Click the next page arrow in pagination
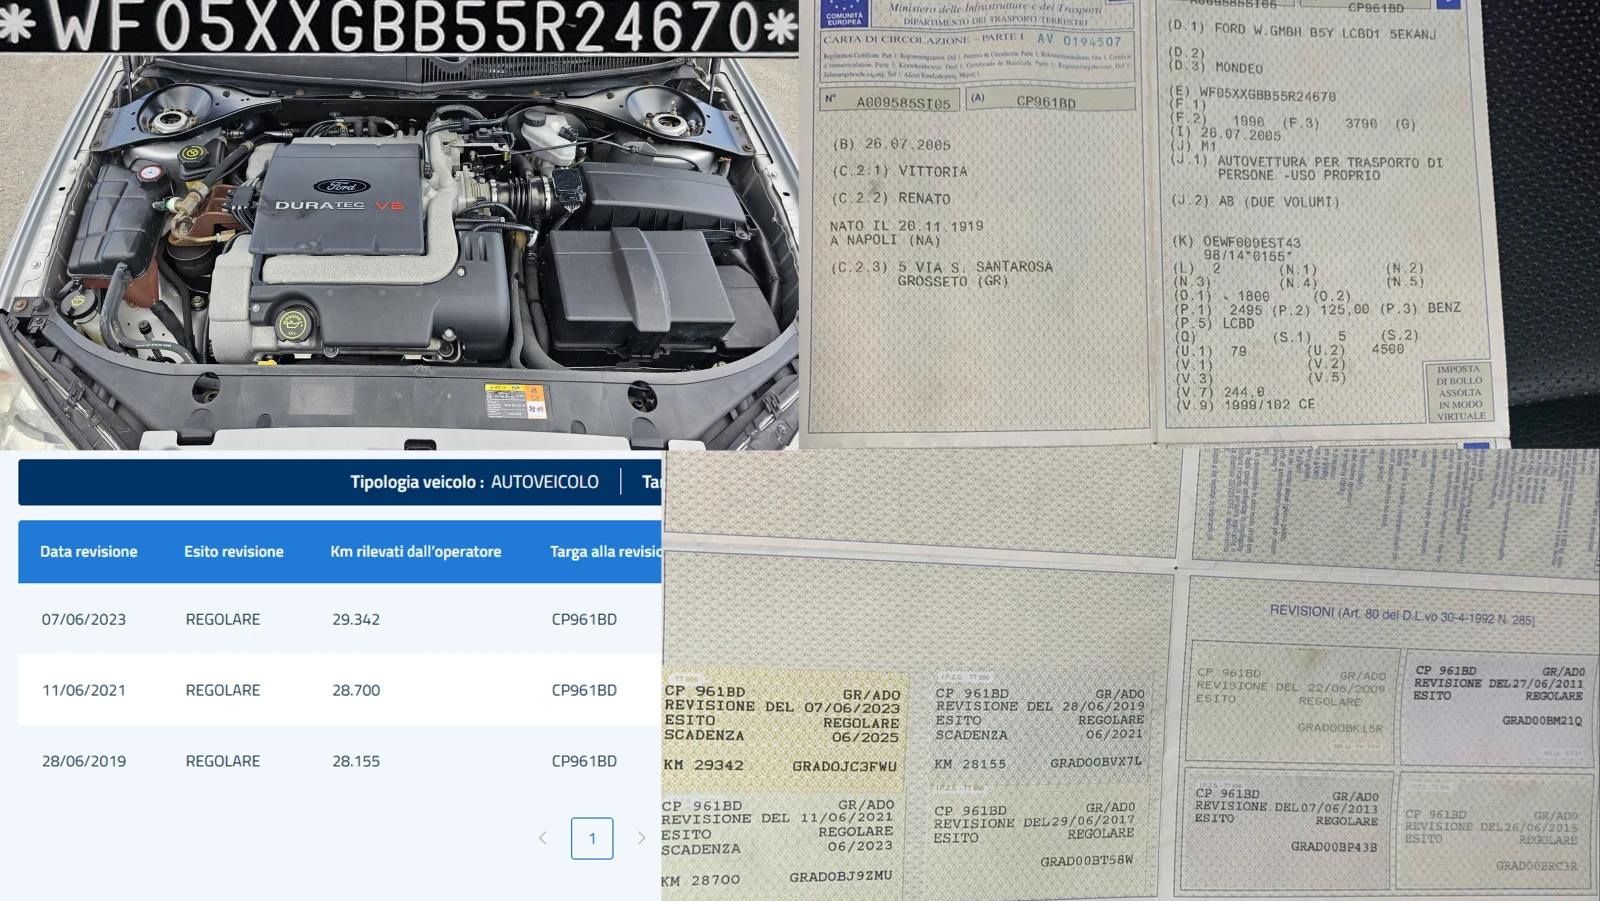Viewport: 1600px width, 901px height. [641, 838]
